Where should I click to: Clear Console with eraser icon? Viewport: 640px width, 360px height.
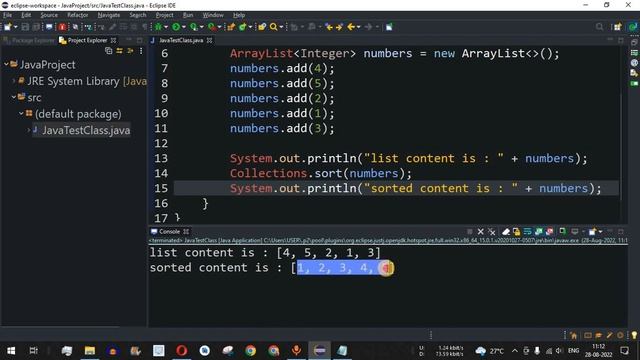click(506, 232)
